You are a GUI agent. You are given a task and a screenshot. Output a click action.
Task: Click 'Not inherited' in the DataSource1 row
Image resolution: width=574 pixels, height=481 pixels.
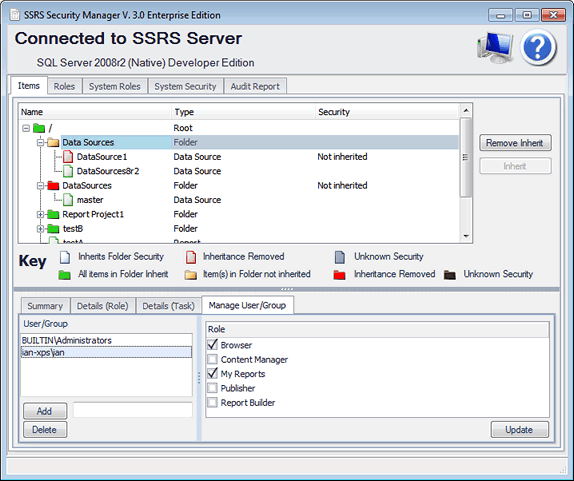[342, 157]
